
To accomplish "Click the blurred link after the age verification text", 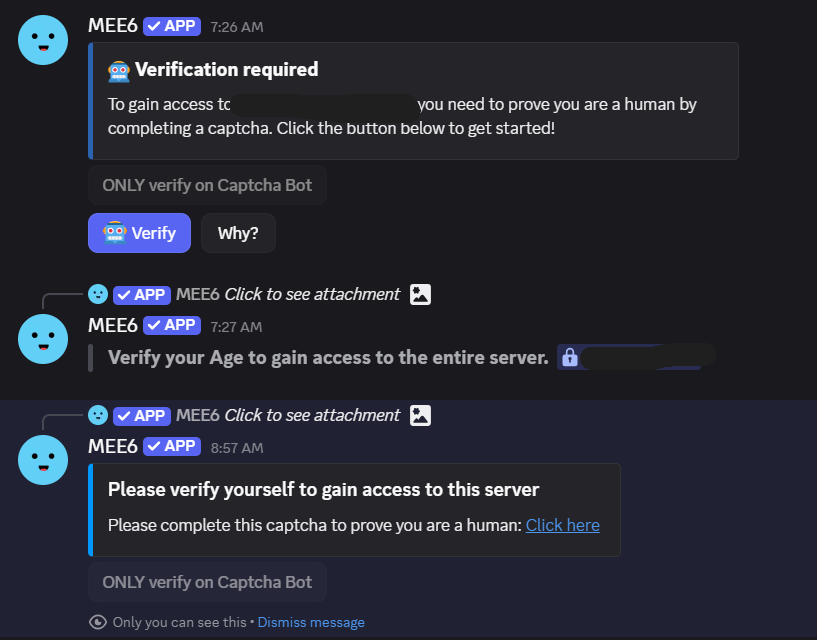I will point(645,356).
